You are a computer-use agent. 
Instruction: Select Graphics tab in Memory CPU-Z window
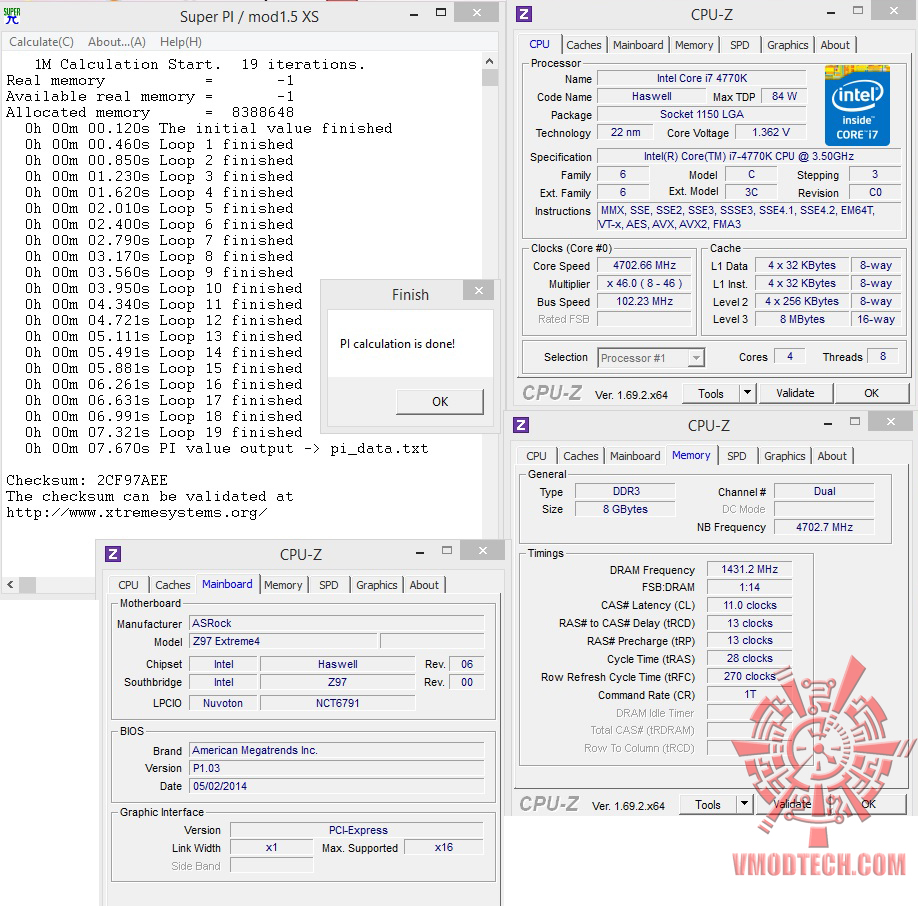pyautogui.click(x=785, y=456)
